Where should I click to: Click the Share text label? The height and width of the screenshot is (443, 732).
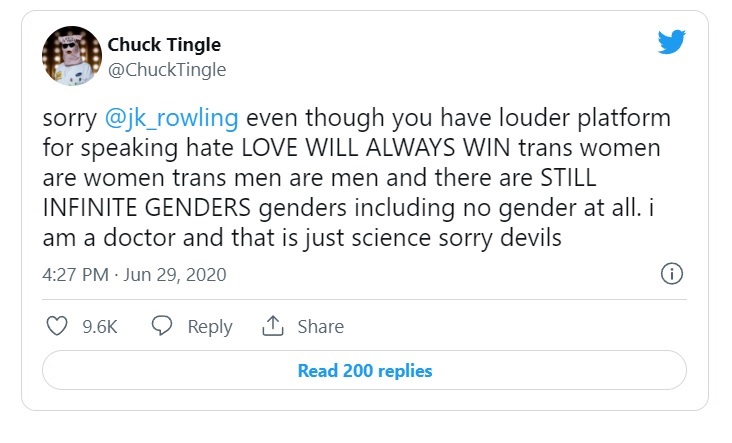(x=320, y=327)
